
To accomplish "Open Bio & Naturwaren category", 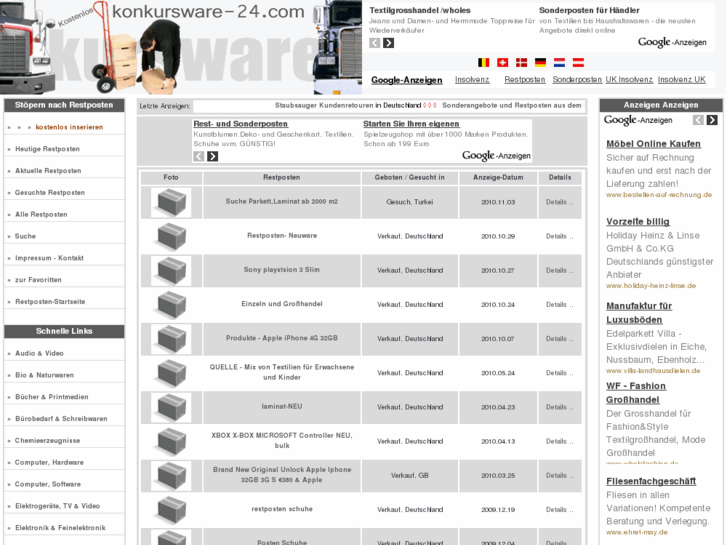I will [x=45, y=375].
